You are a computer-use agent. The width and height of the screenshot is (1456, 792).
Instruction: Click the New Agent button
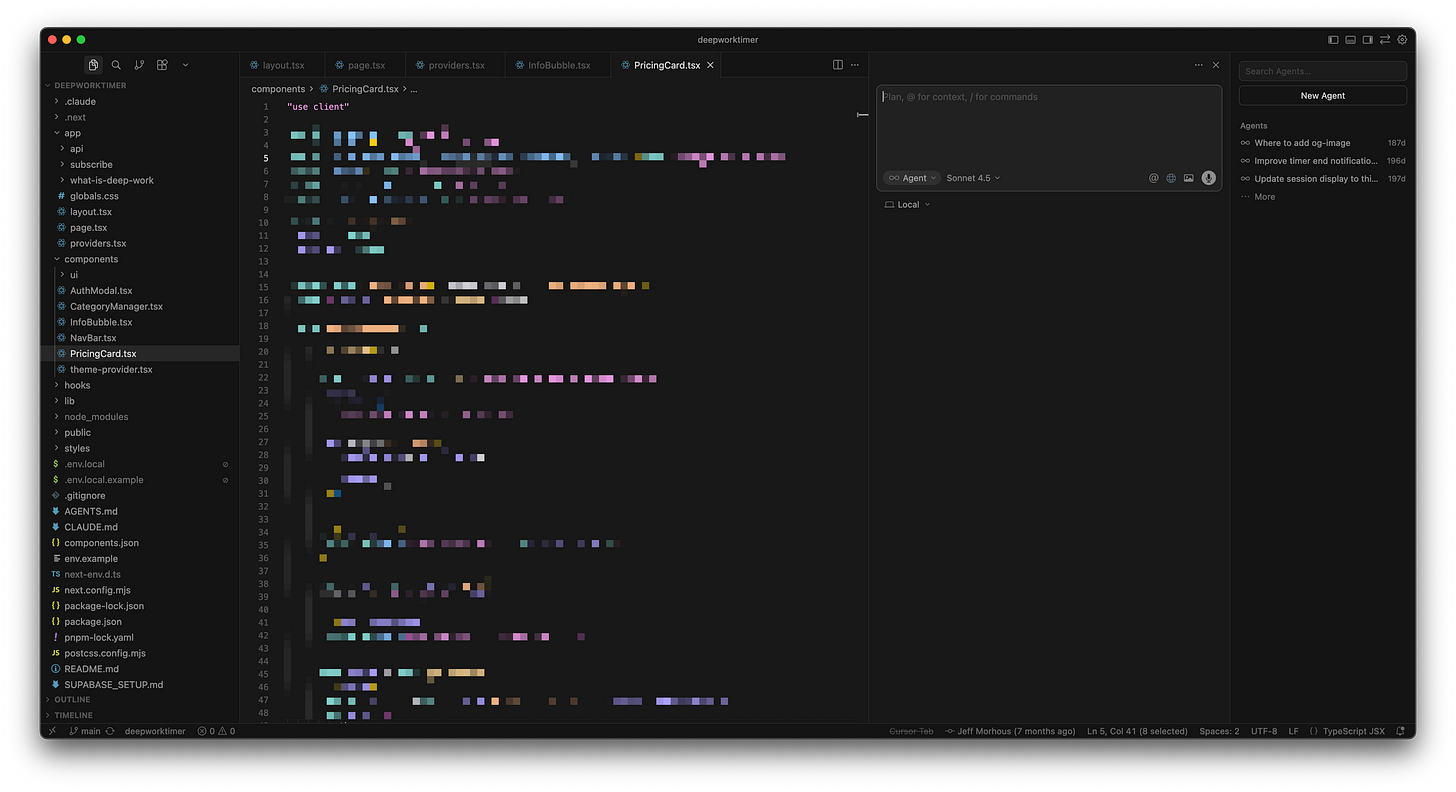point(1322,95)
